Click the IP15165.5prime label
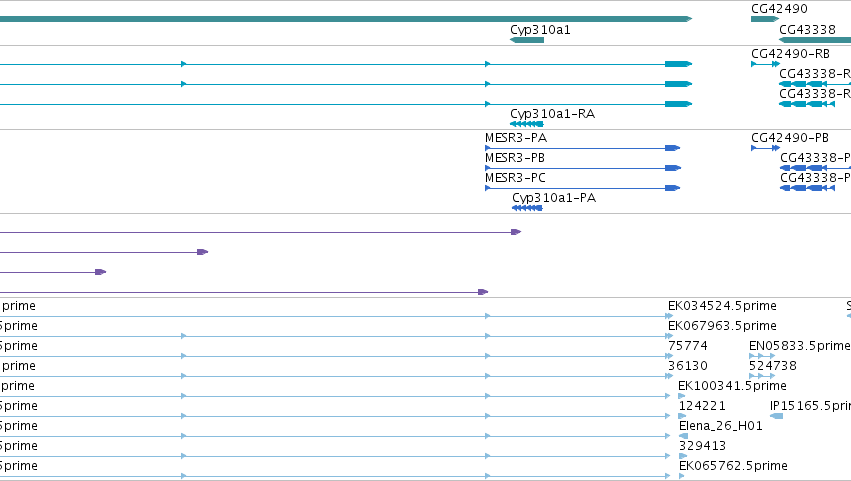 pos(810,406)
